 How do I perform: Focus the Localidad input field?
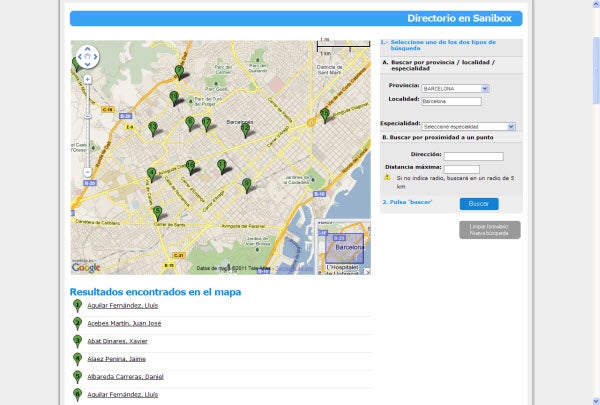coord(452,101)
